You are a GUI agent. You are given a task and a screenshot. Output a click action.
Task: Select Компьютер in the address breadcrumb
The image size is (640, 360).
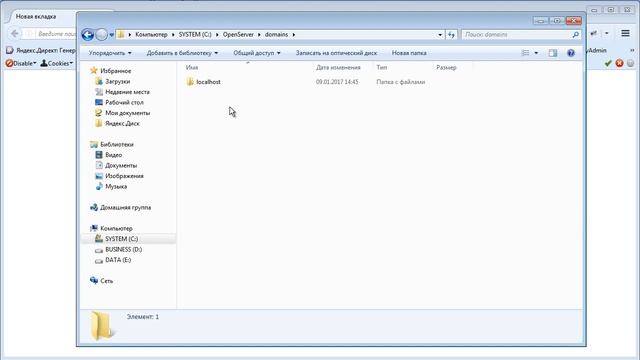tap(151, 35)
